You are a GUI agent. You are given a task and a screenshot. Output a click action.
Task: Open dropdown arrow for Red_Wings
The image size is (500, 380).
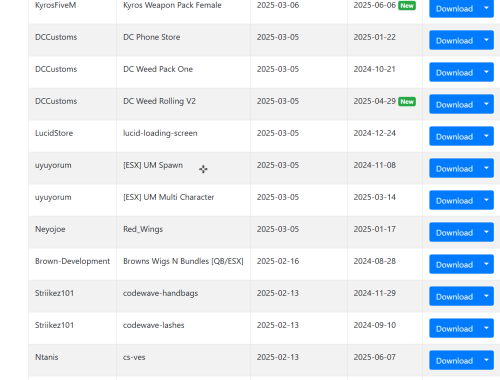pyautogui.click(x=487, y=232)
